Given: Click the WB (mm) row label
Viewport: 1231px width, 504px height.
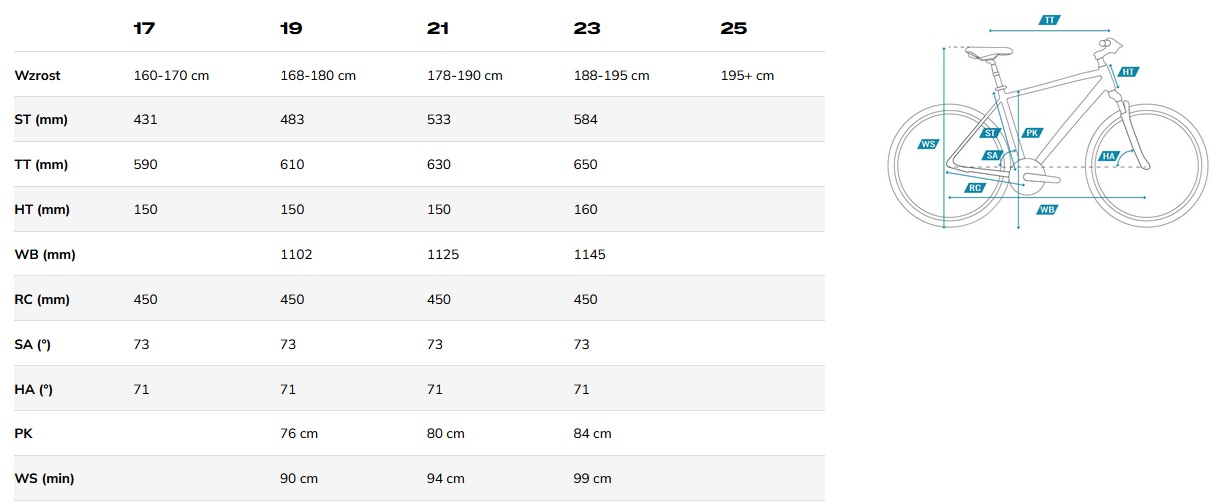Looking at the screenshot, I should coord(45,254).
